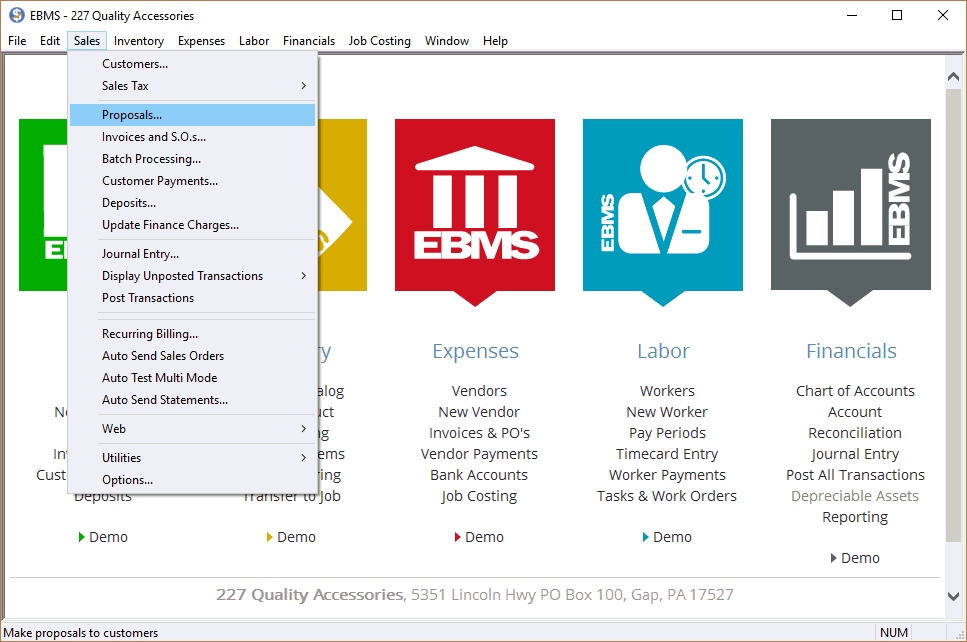The width and height of the screenshot is (967, 642).
Task: Click the blue Demo arrow under Labor
Action: [645, 537]
